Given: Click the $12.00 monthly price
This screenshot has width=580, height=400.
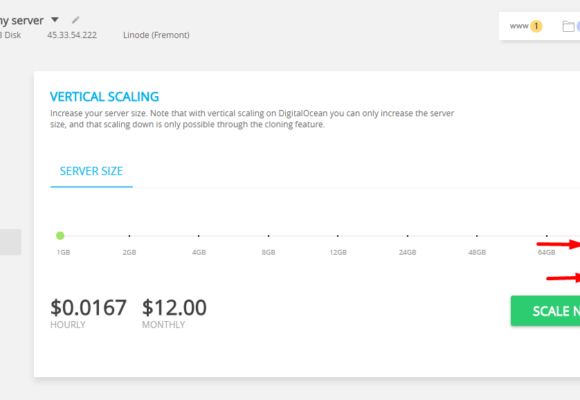Looking at the screenshot, I should pyautogui.click(x=174, y=307).
